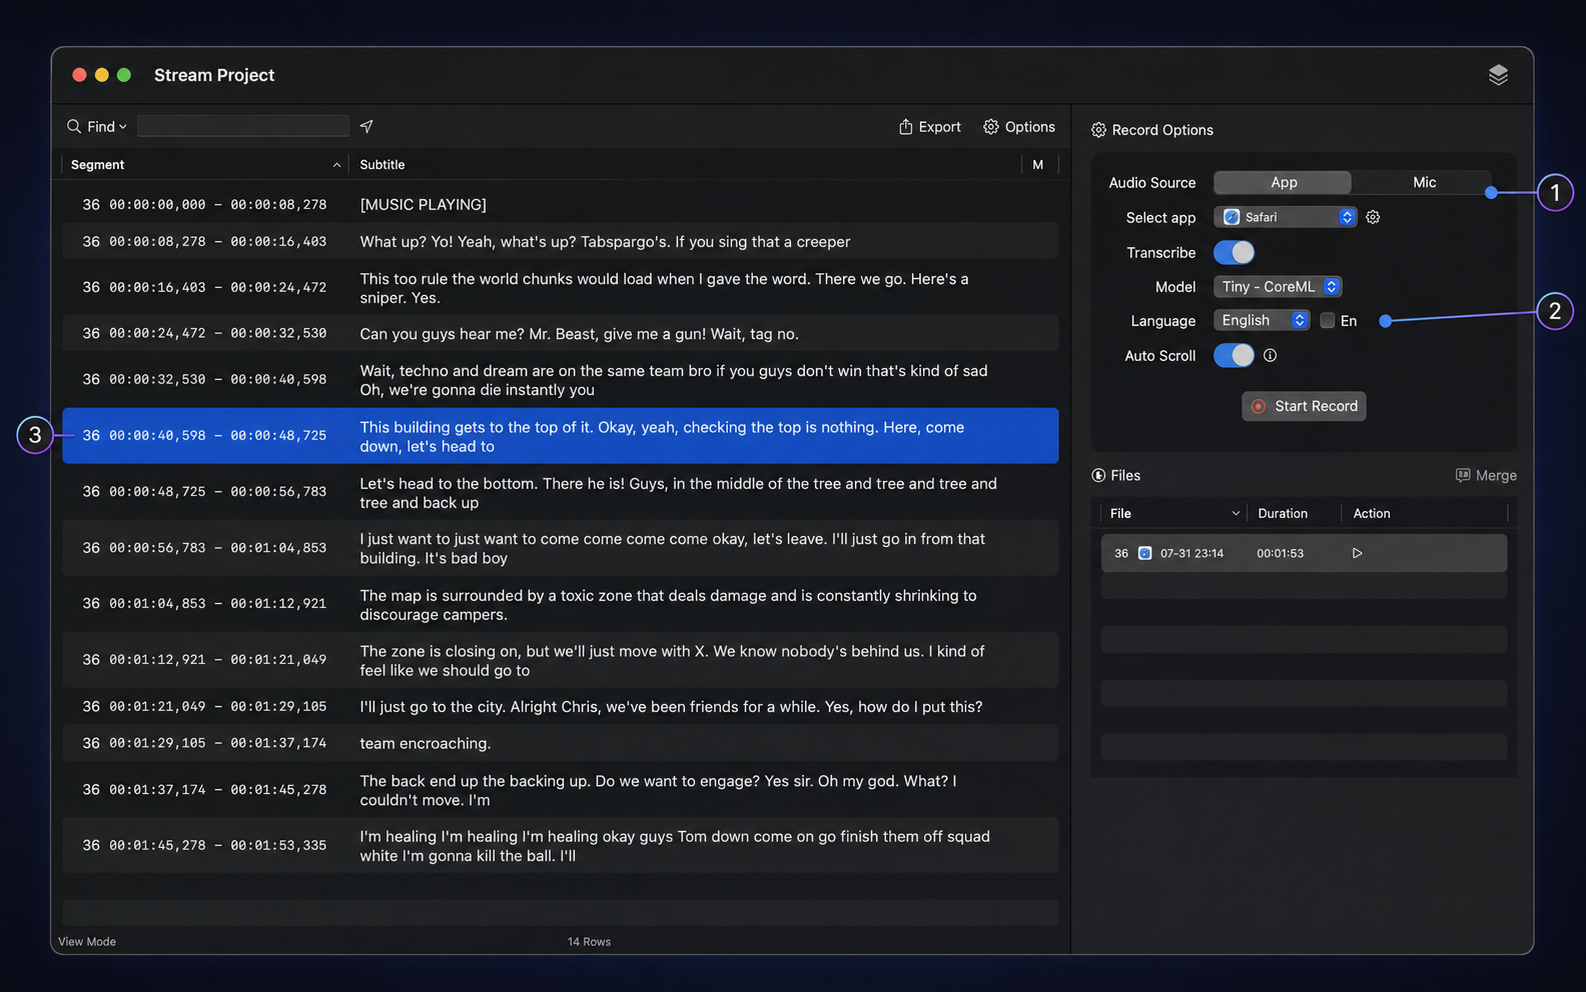Click View Mode in status bar
The height and width of the screenshot is (992, 1586).
(87, 941)
